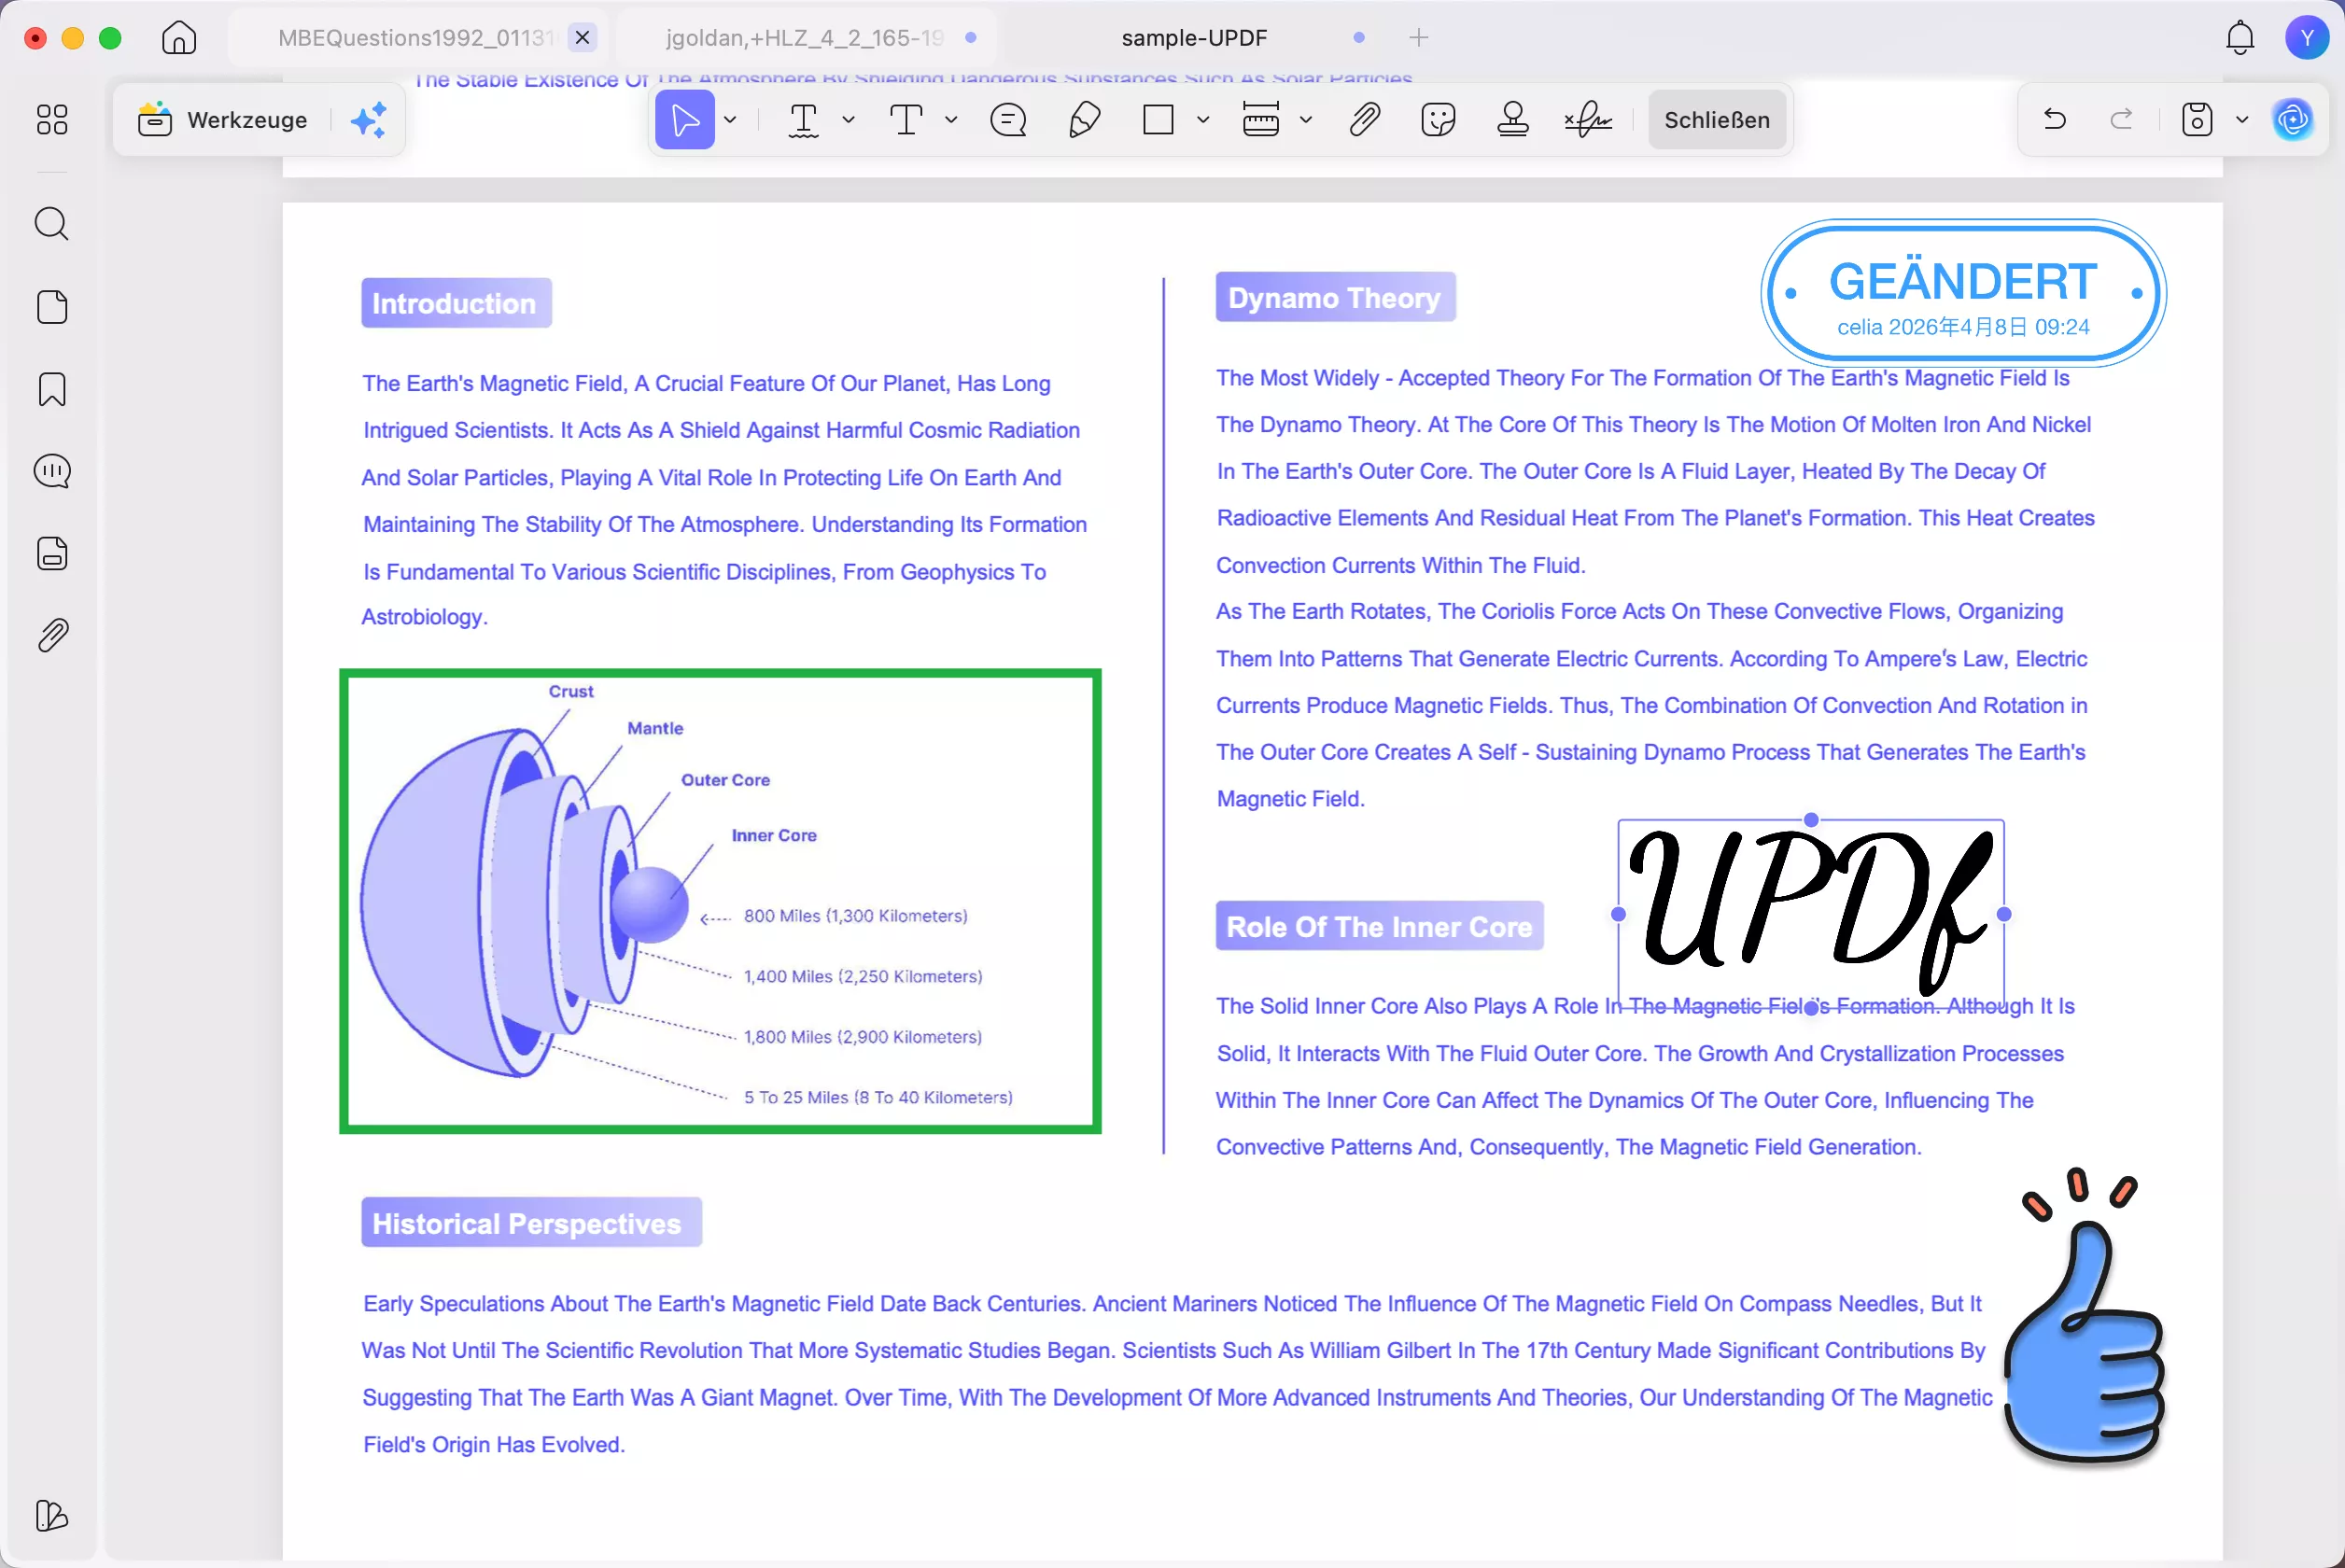This screenshot has width=2345, height=1568.
Task: Toggle the text underline markup tool
Action: tap(803, 120)
